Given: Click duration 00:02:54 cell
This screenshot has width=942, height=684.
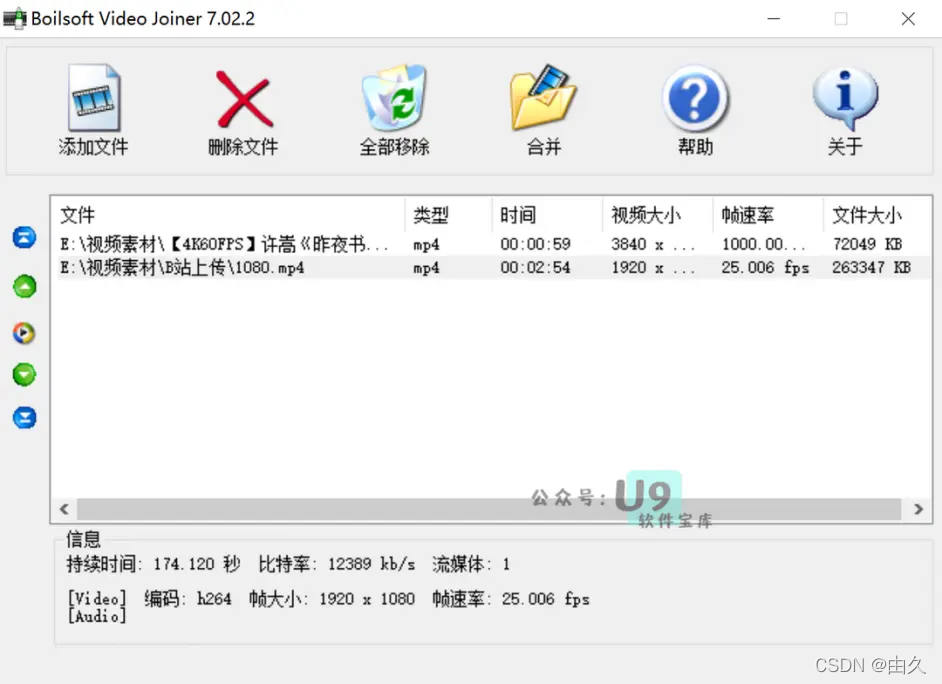Looking at the screenshot, I should (535, 268).
